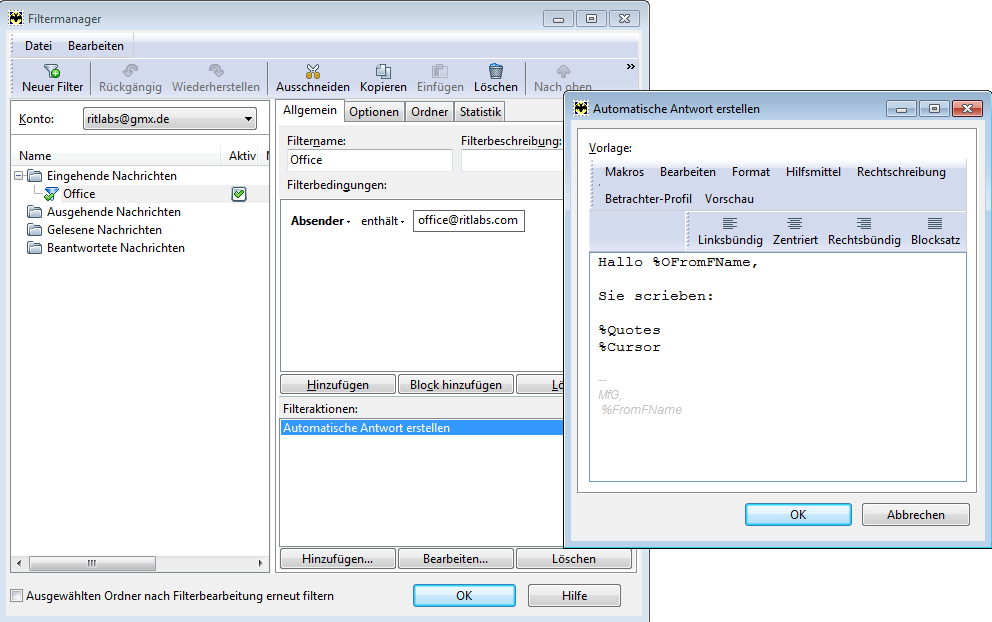The height and width of the screenshot is (622, 992).
Task: Maximize the Filtermanager window
Action: pyautogui.click(x=591, y=18)
